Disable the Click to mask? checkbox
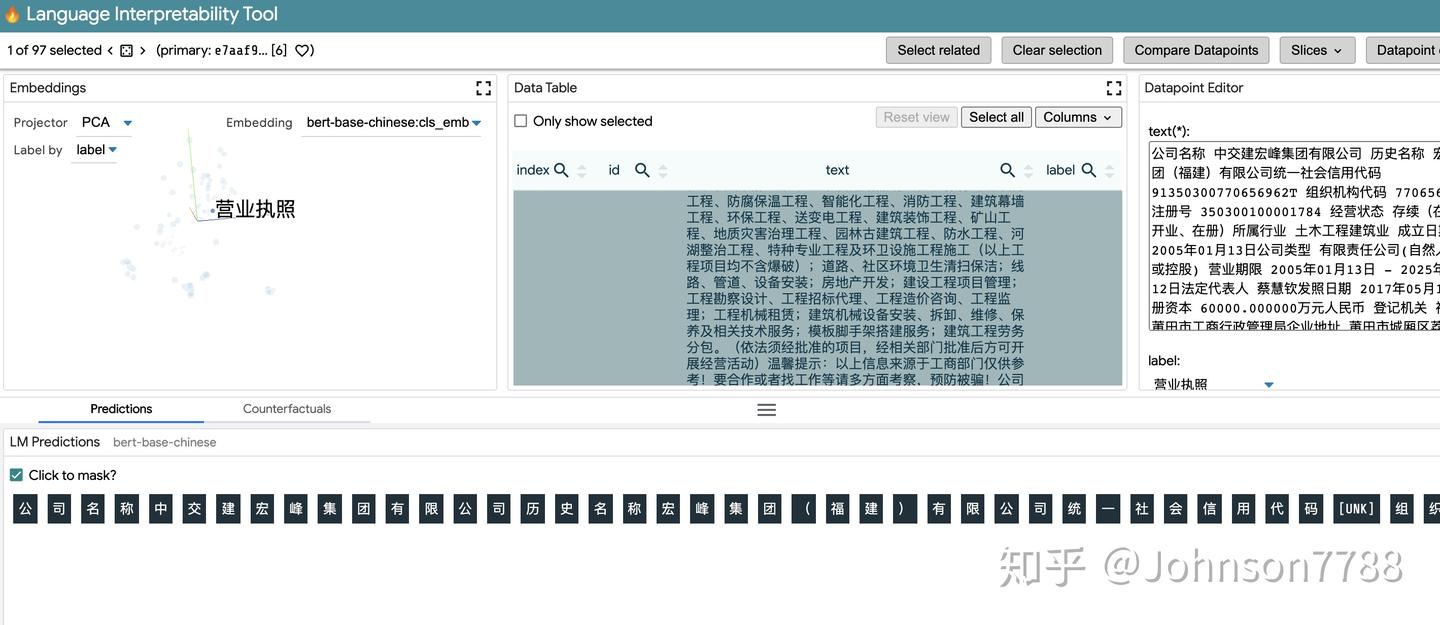Viewport: 1440px width, 625px height. click(x=16, y=475)
